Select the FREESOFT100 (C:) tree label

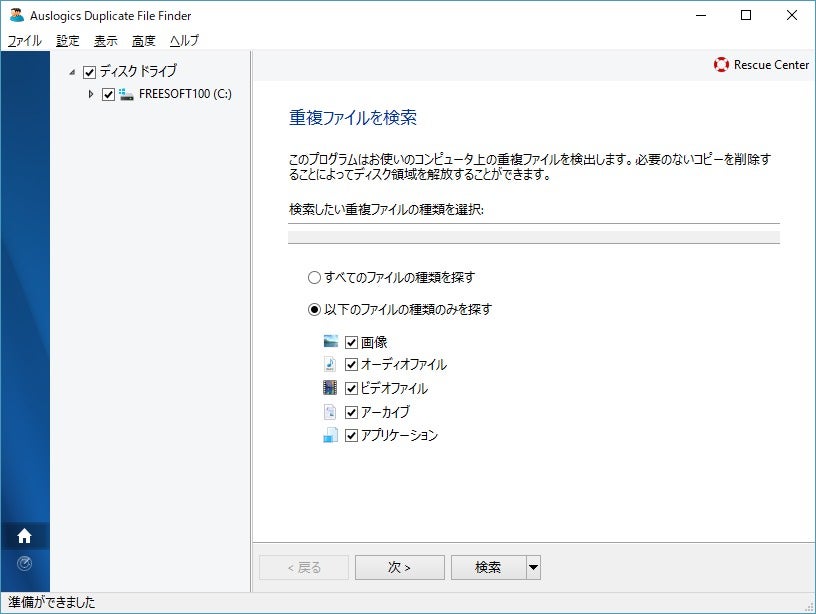[x=185, y=94]
